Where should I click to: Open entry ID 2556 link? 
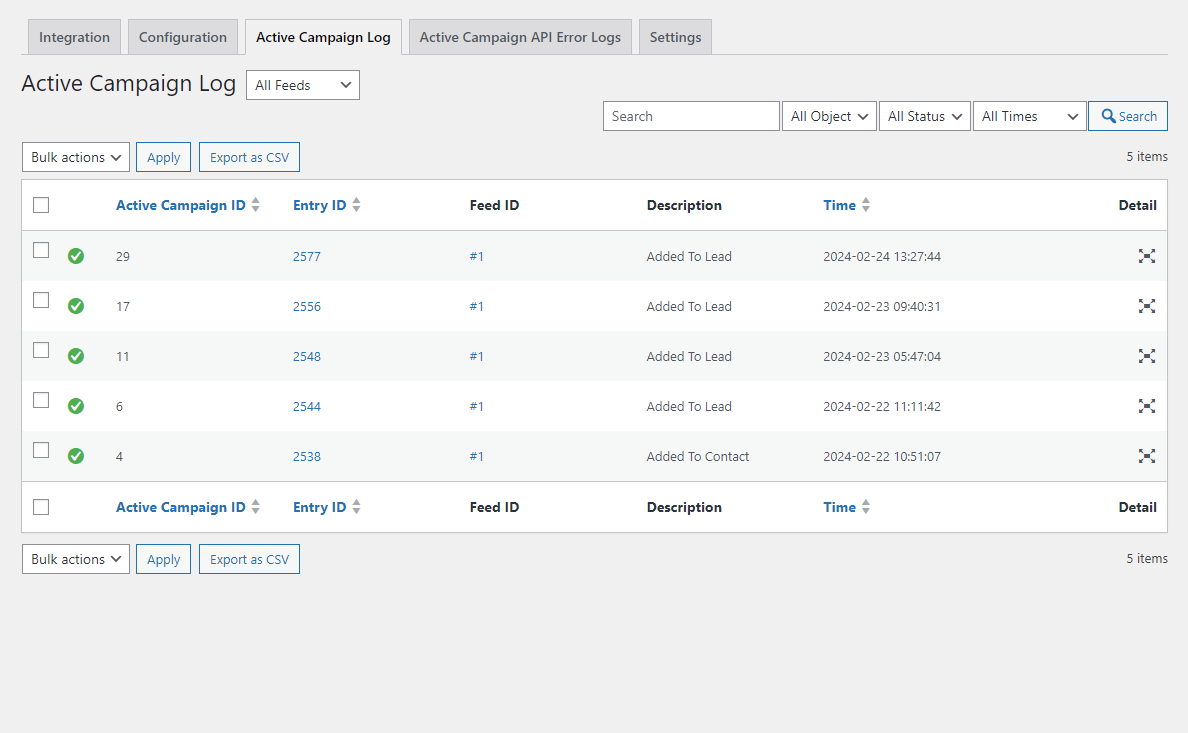tap(307, 306)
